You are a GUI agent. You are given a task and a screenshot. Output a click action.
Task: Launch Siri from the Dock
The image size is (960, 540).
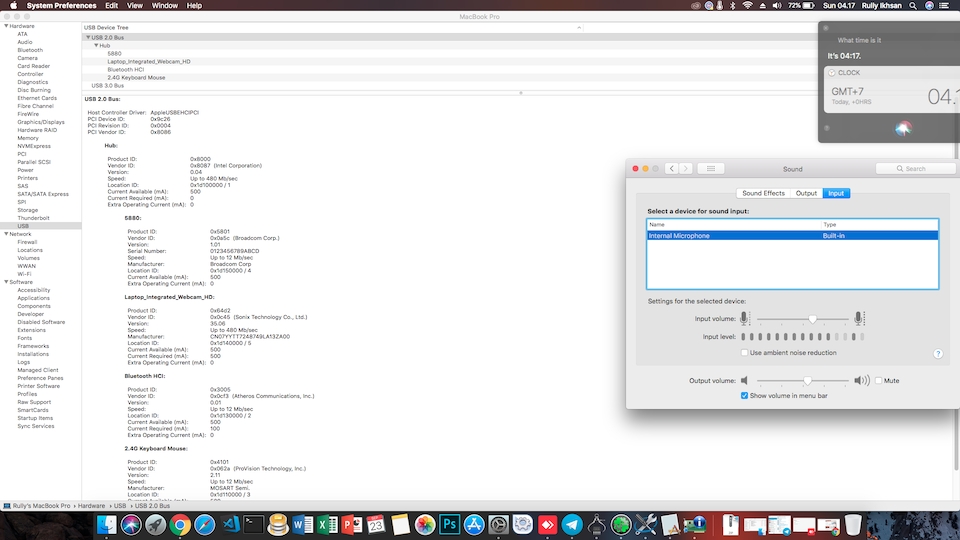pyautogui.click(x=131, y=525)
